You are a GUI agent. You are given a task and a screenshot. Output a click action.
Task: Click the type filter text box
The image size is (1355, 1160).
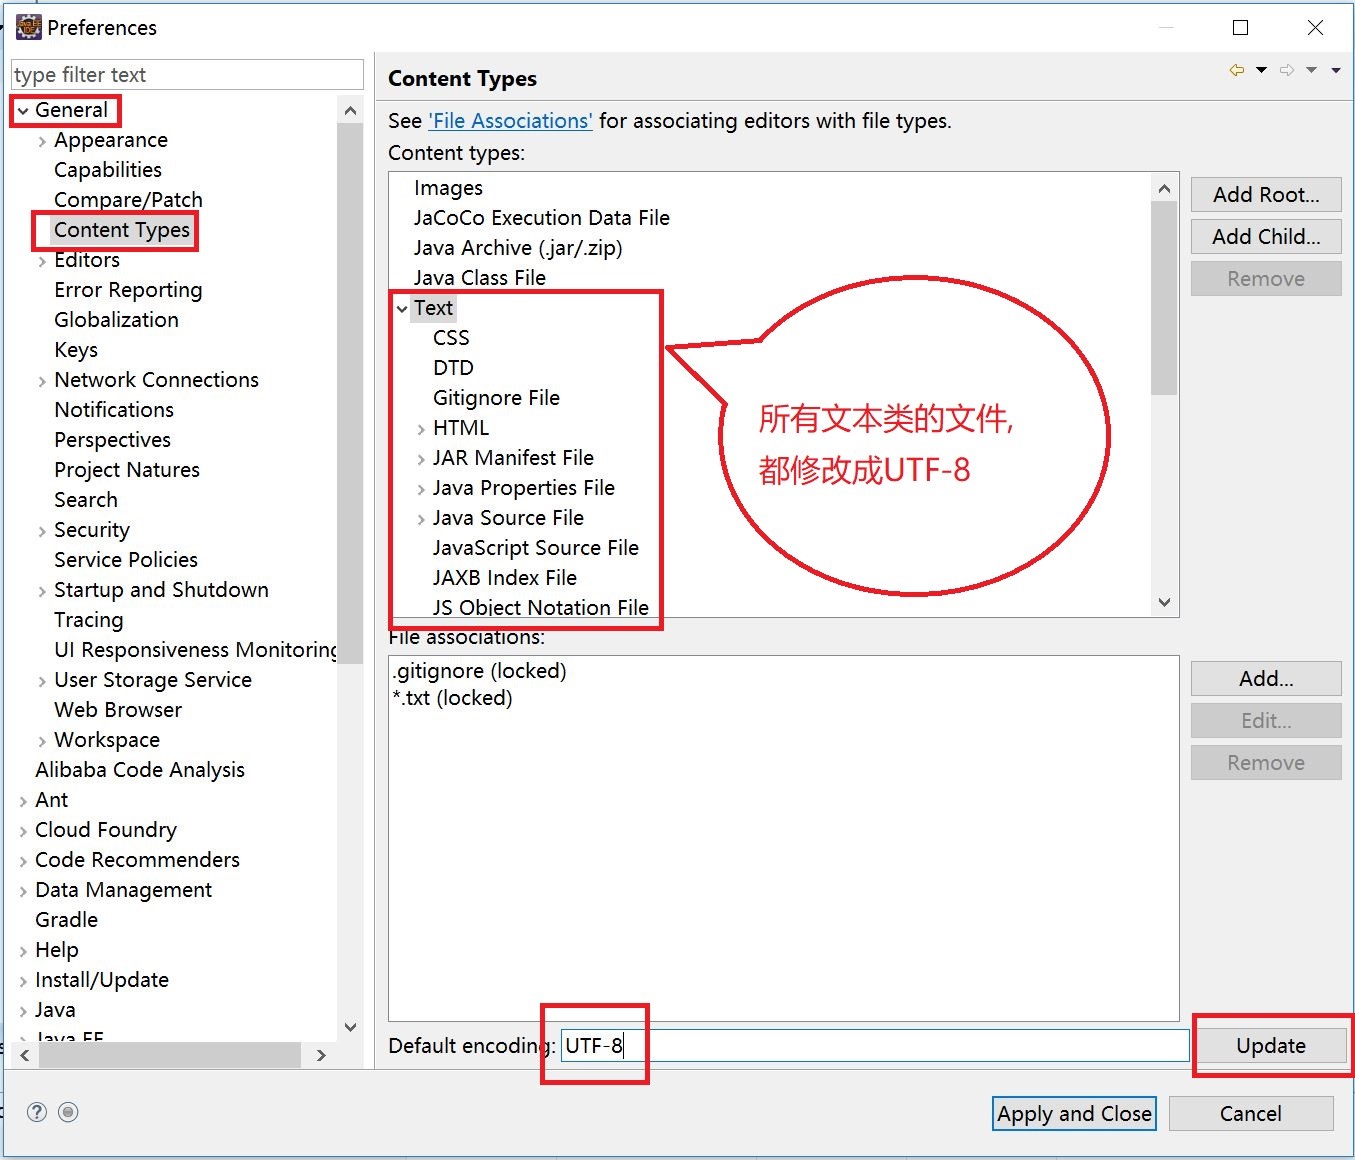[x=187, y=75]
